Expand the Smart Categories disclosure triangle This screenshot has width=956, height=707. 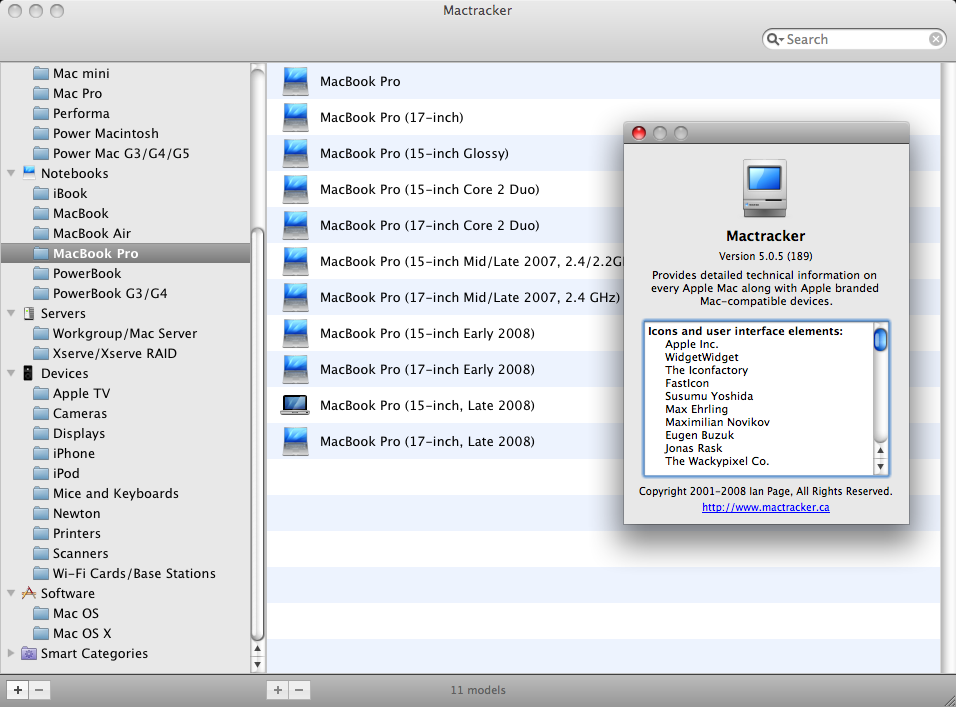click(x=12, y=653)
